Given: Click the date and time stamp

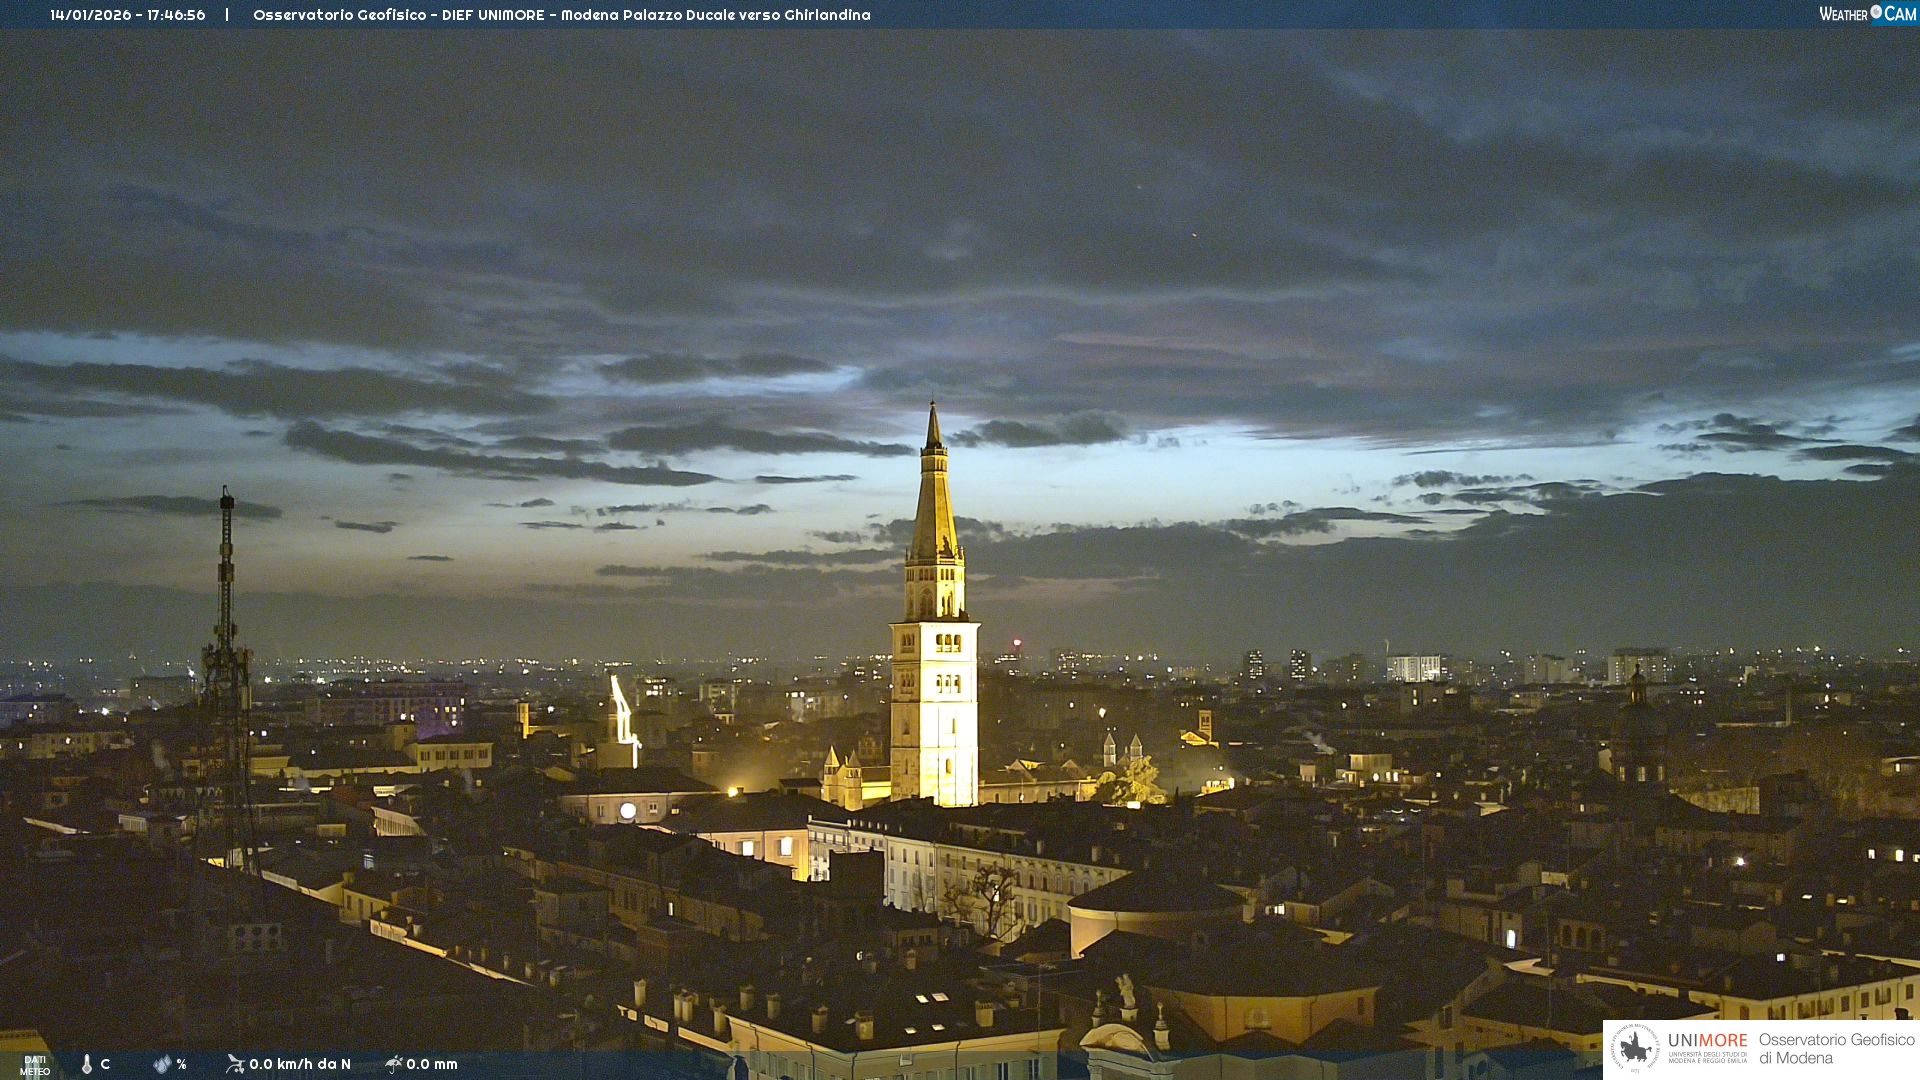Looking at the screenshot, I should (128, 15).
